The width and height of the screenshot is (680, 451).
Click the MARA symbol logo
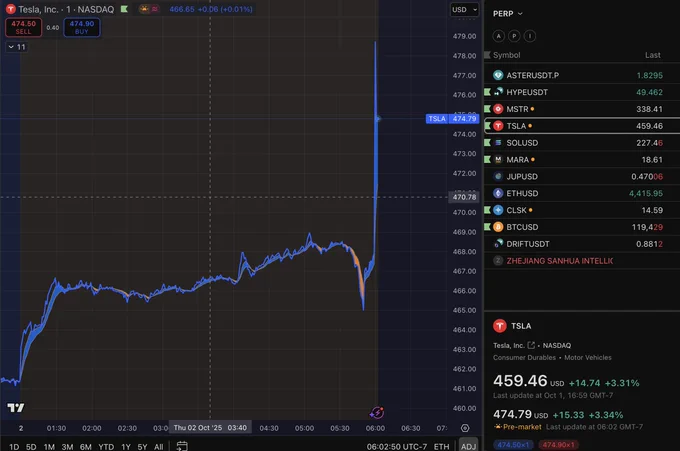pyautogui.click(x=498, y=160)
